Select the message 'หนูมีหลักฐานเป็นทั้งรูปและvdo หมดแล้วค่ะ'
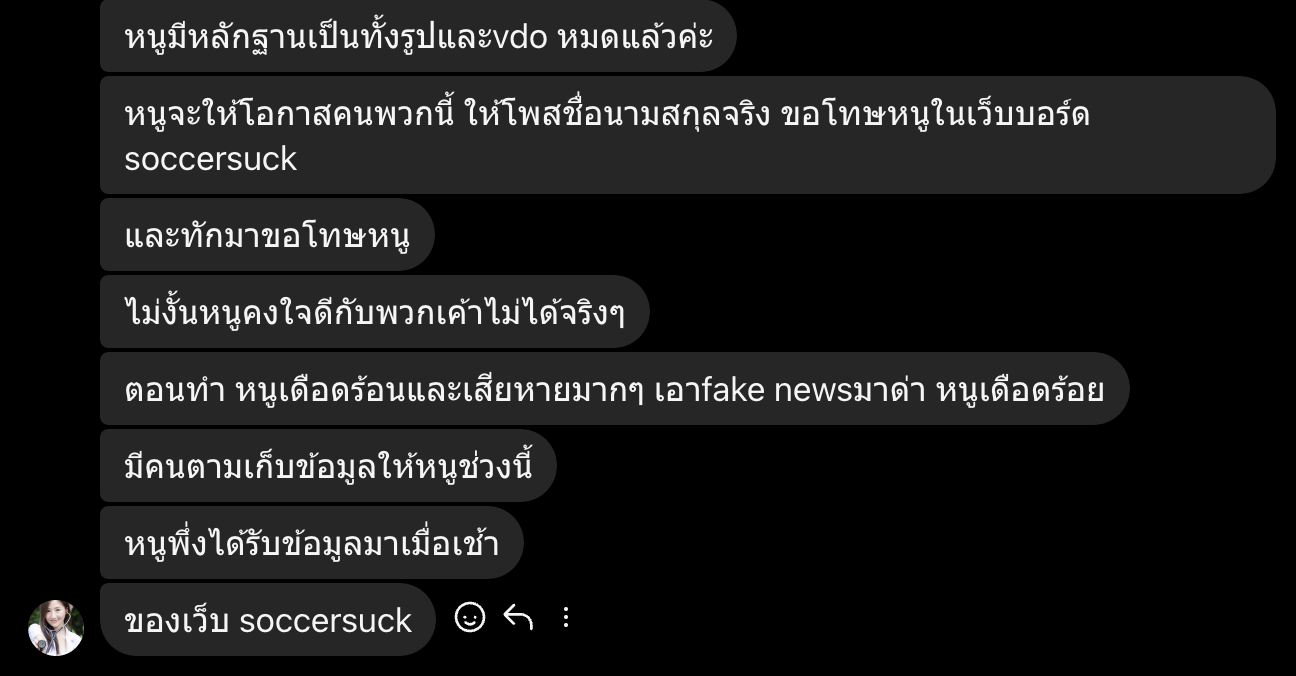 [418, 36]
